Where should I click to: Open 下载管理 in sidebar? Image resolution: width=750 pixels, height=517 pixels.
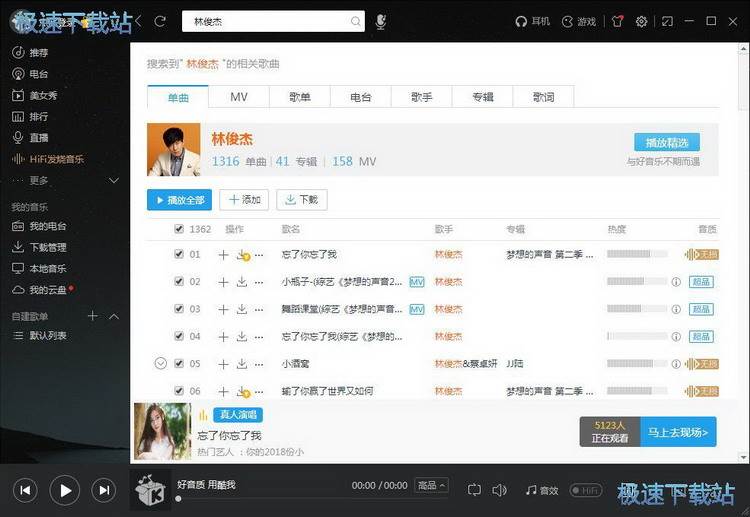tap(39, 247)
